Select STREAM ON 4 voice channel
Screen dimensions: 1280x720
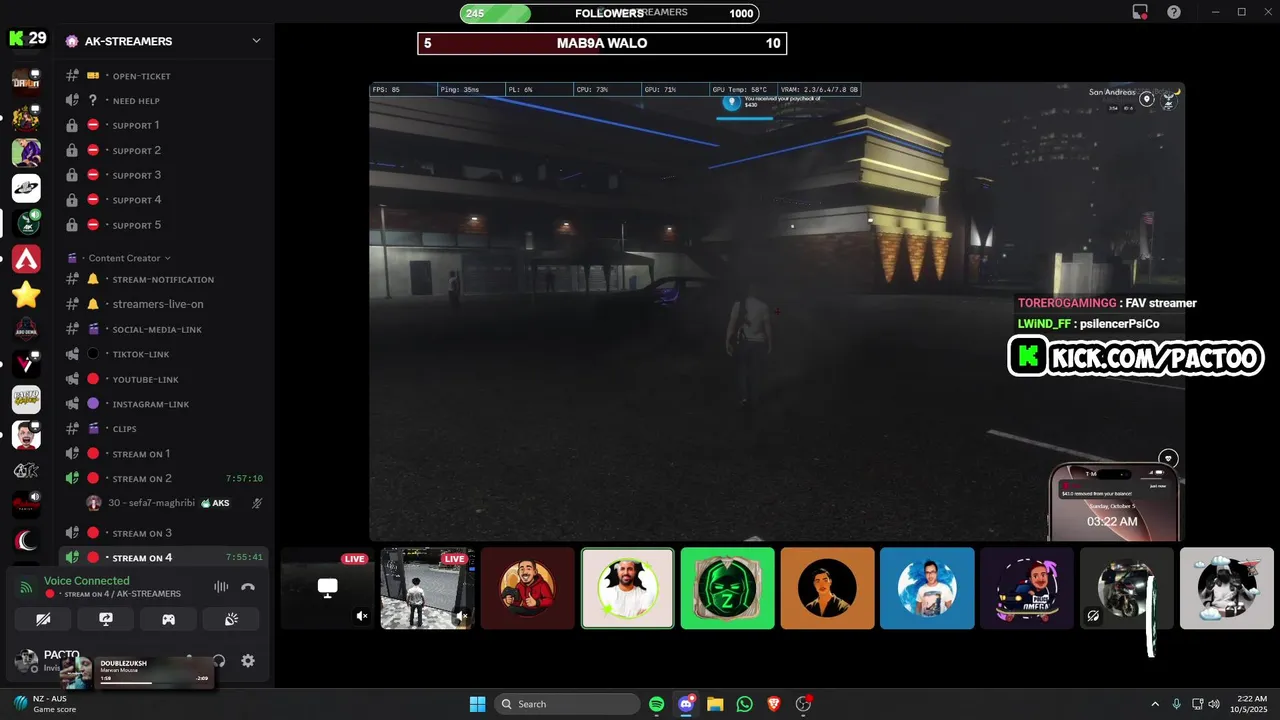tap(165, 558)
